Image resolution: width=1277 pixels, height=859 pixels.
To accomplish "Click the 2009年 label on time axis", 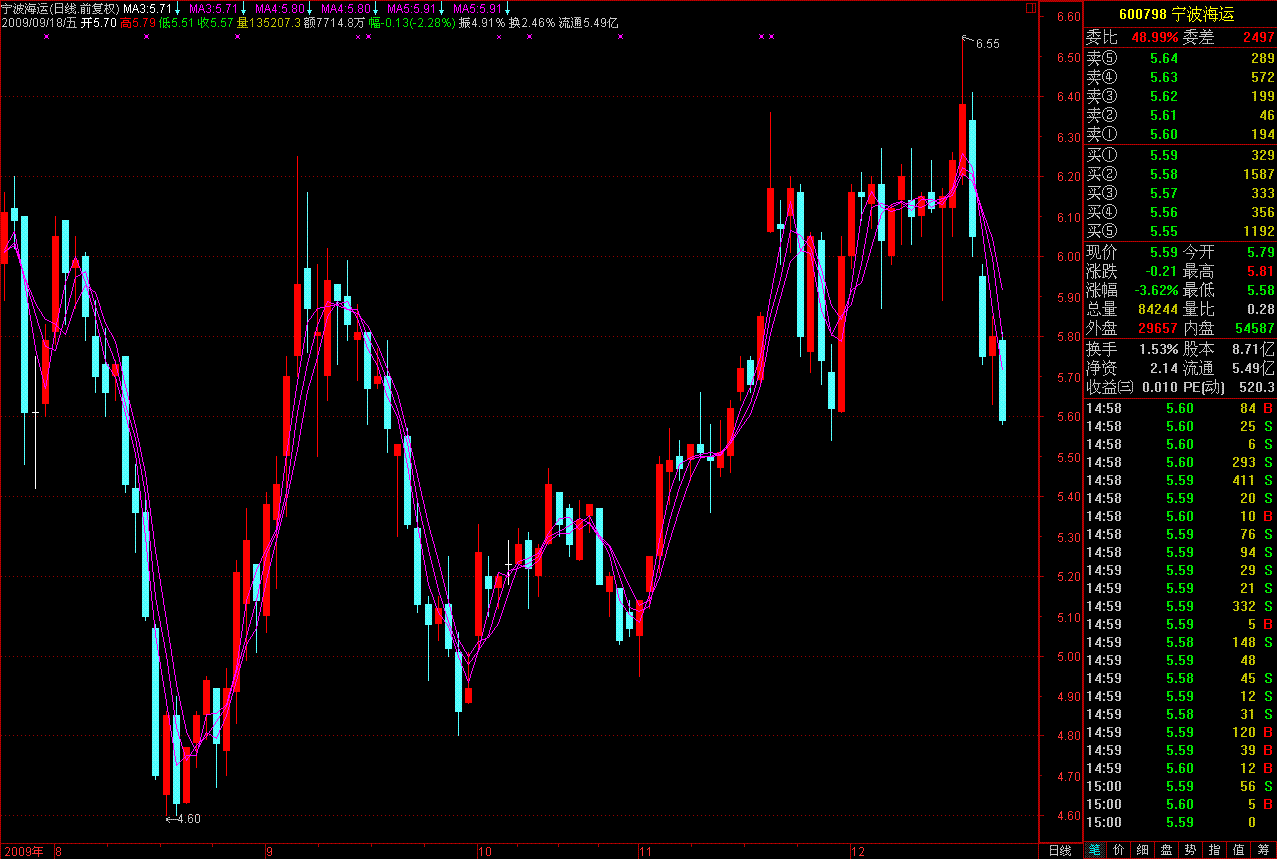I will coord(23,851).
